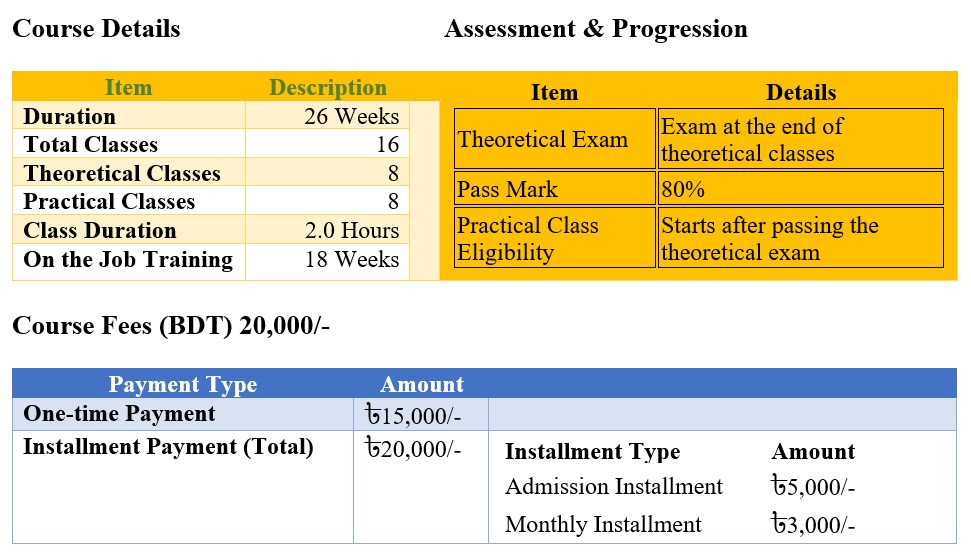Click the 80% pass mark value
971x559 pixels.
pos(683,189)
